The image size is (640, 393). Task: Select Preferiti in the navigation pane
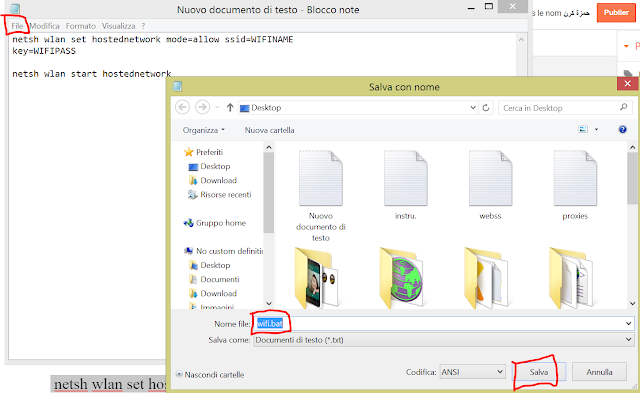(204, 152)
